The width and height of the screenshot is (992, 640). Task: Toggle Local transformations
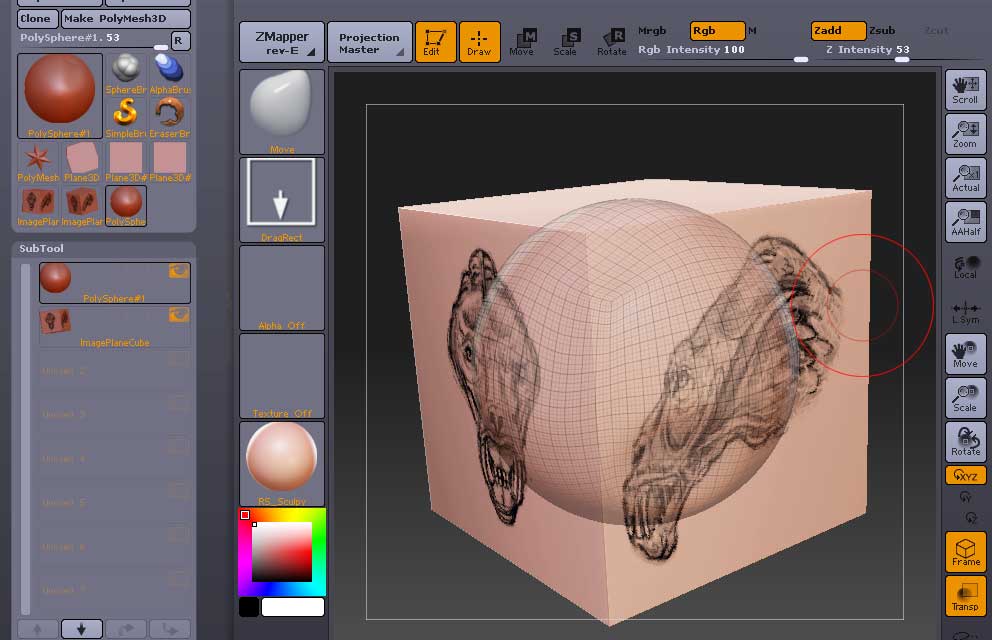tap(965, 266)
